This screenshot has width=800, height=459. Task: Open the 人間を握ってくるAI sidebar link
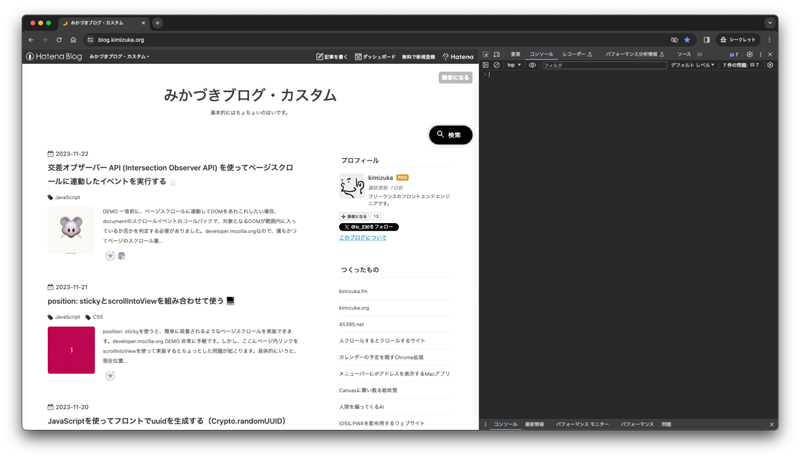click(x=362, y=407)
